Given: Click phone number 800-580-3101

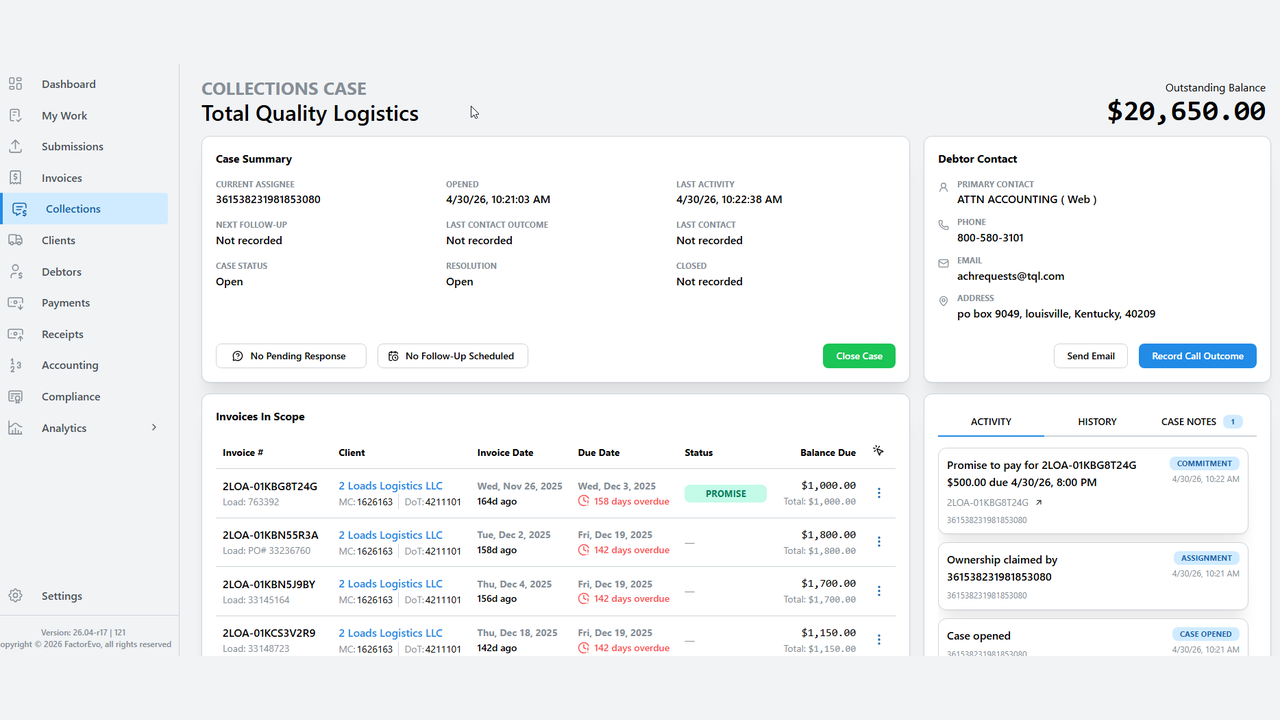Looking at the screenshot, I should [990, 238].
